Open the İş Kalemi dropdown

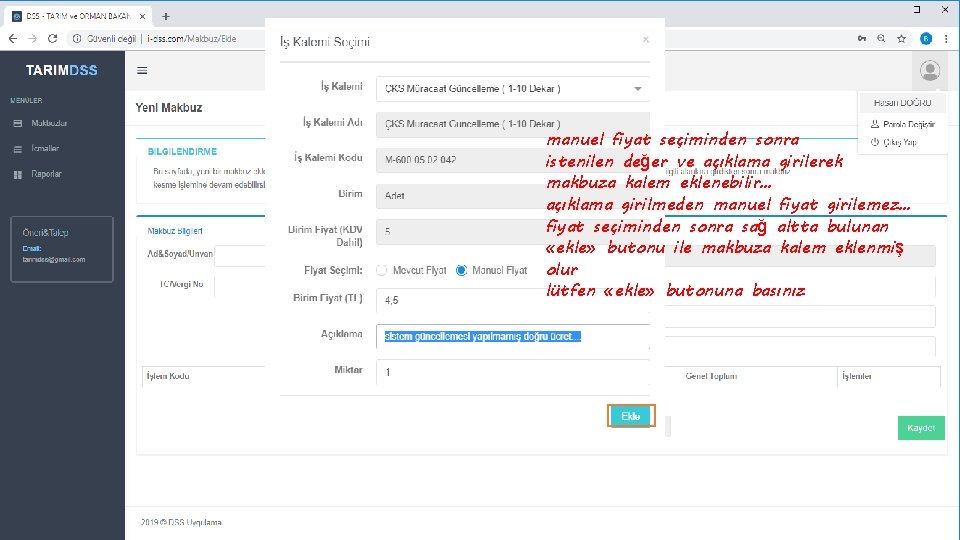coord(512,89)
